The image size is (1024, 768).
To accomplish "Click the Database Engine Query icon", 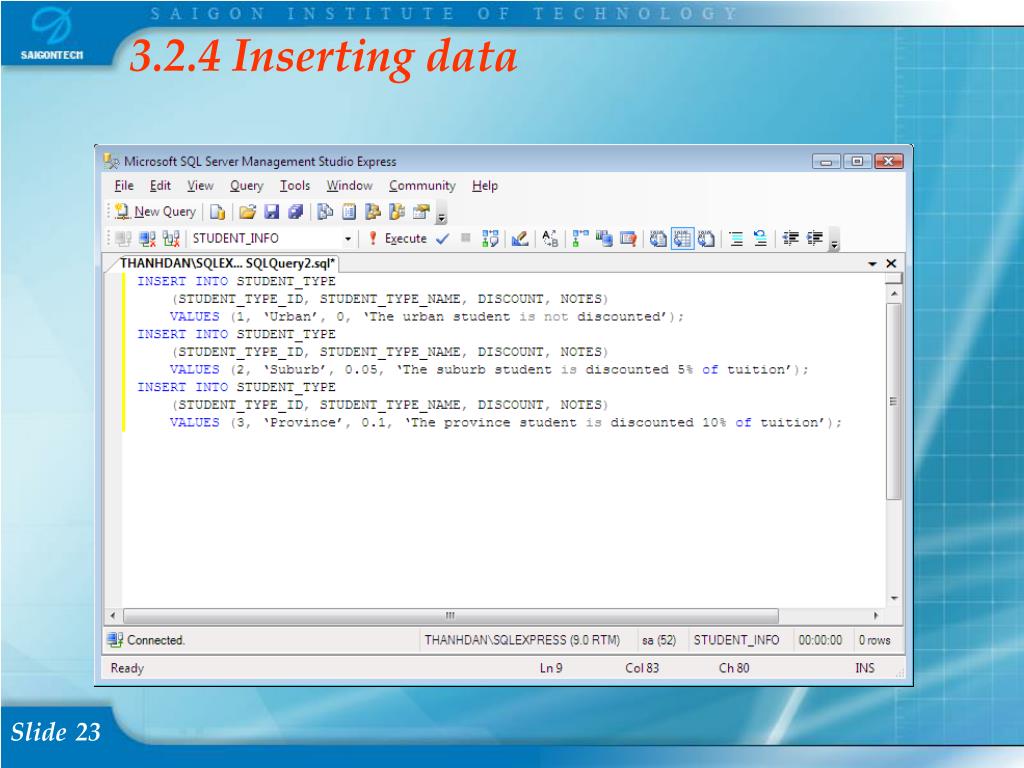I will click(217, 212).
